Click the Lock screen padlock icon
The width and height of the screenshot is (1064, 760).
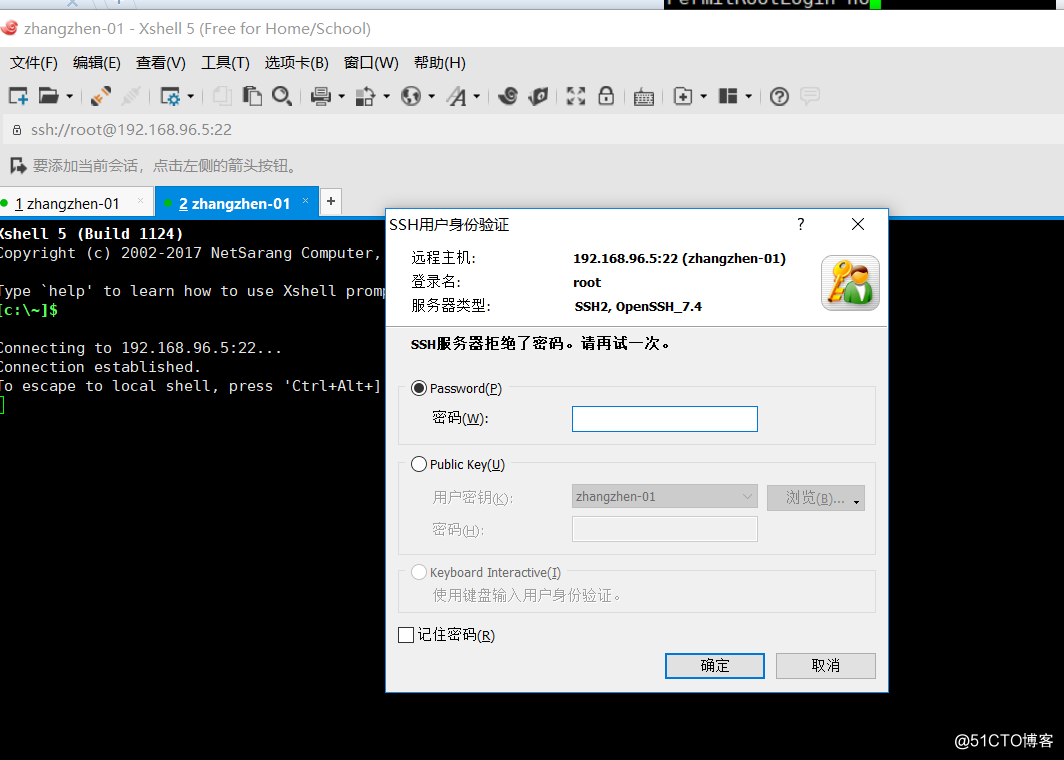pos(606,96)
